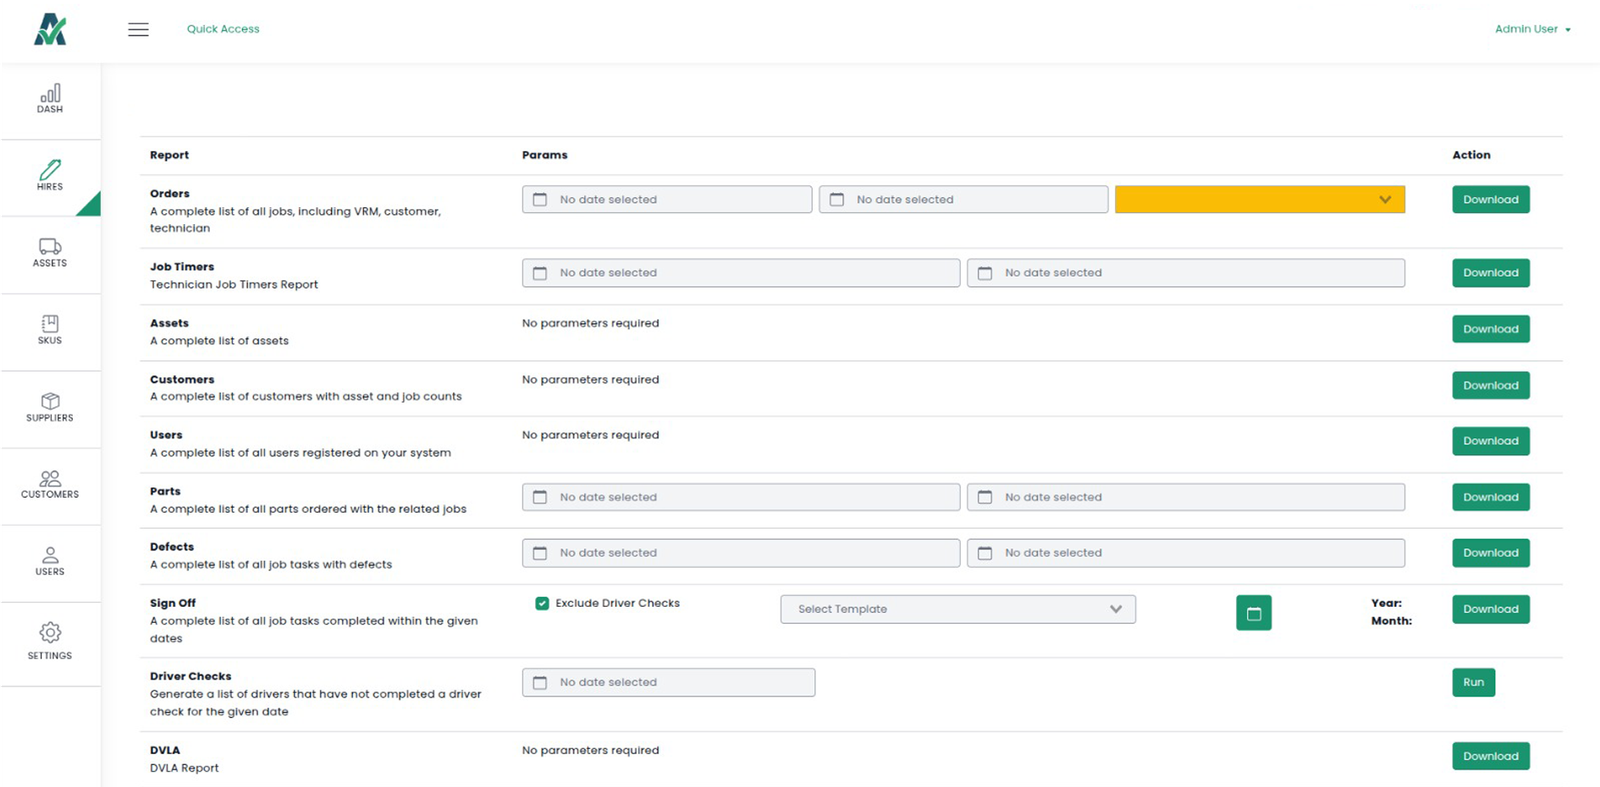Switch to the Users sidebar section
The height and width of the screenshot is (787, 1600).
[50, 561]
